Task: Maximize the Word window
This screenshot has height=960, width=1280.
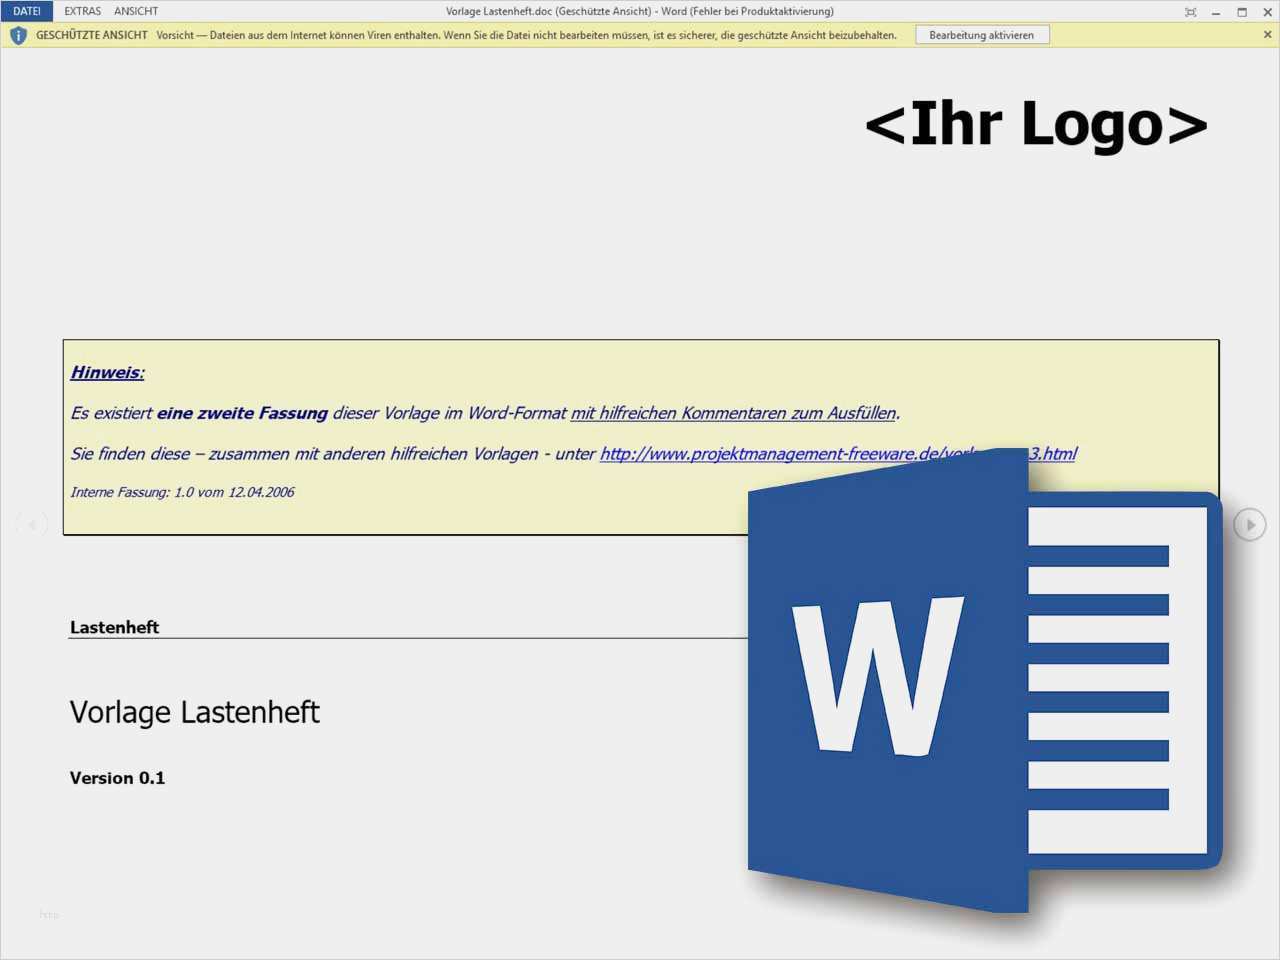Action: pos(1242,12)
